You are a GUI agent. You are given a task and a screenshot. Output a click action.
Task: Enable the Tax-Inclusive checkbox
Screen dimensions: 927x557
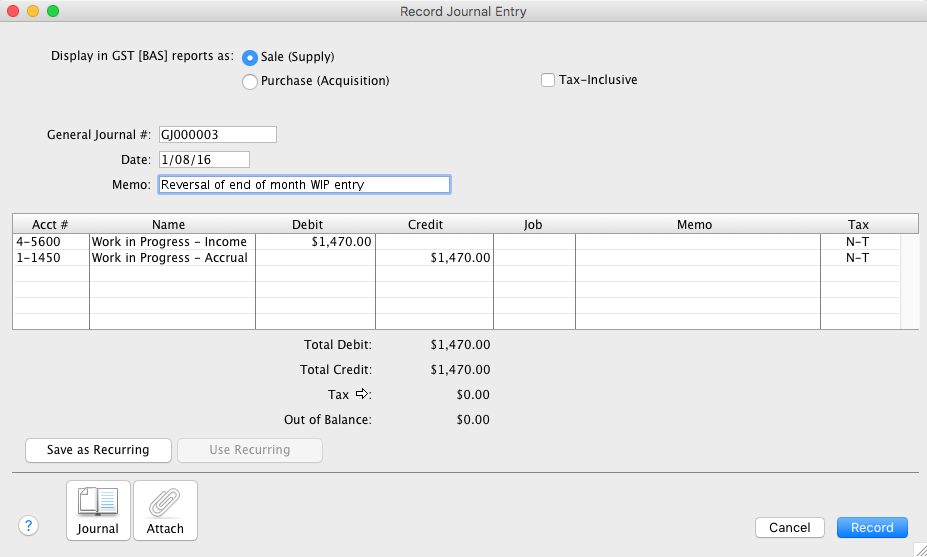tap(548, 80)
